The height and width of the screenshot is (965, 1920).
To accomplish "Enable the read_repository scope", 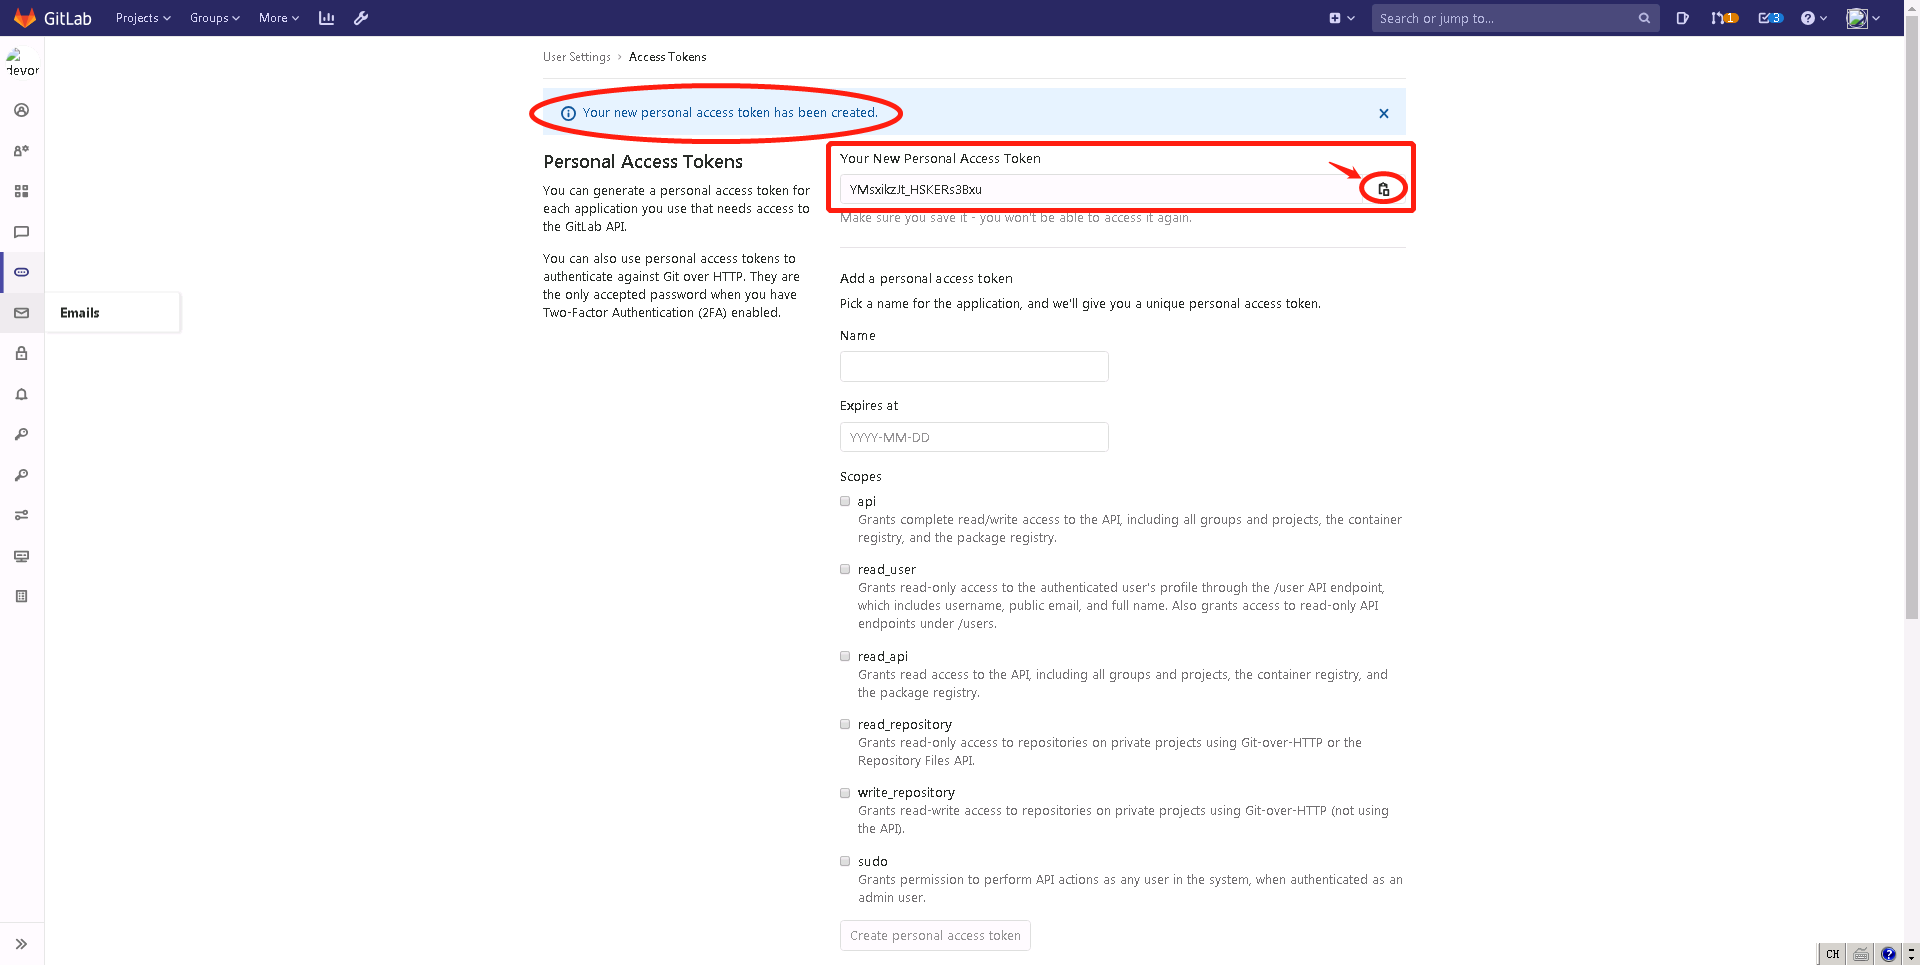I will (845, 724).
